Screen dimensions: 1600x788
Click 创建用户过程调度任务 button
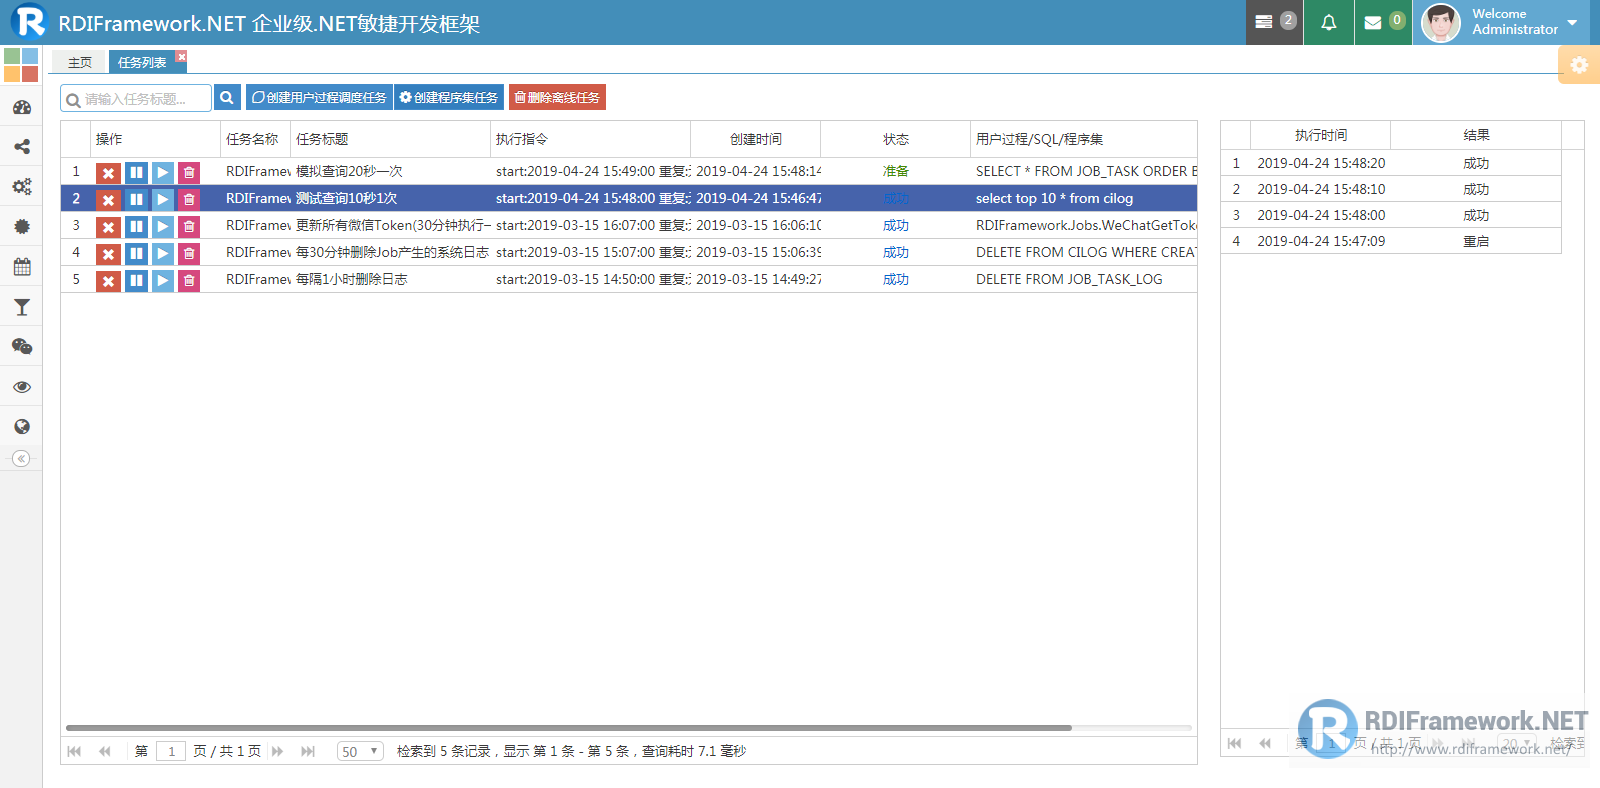[319, 97]
